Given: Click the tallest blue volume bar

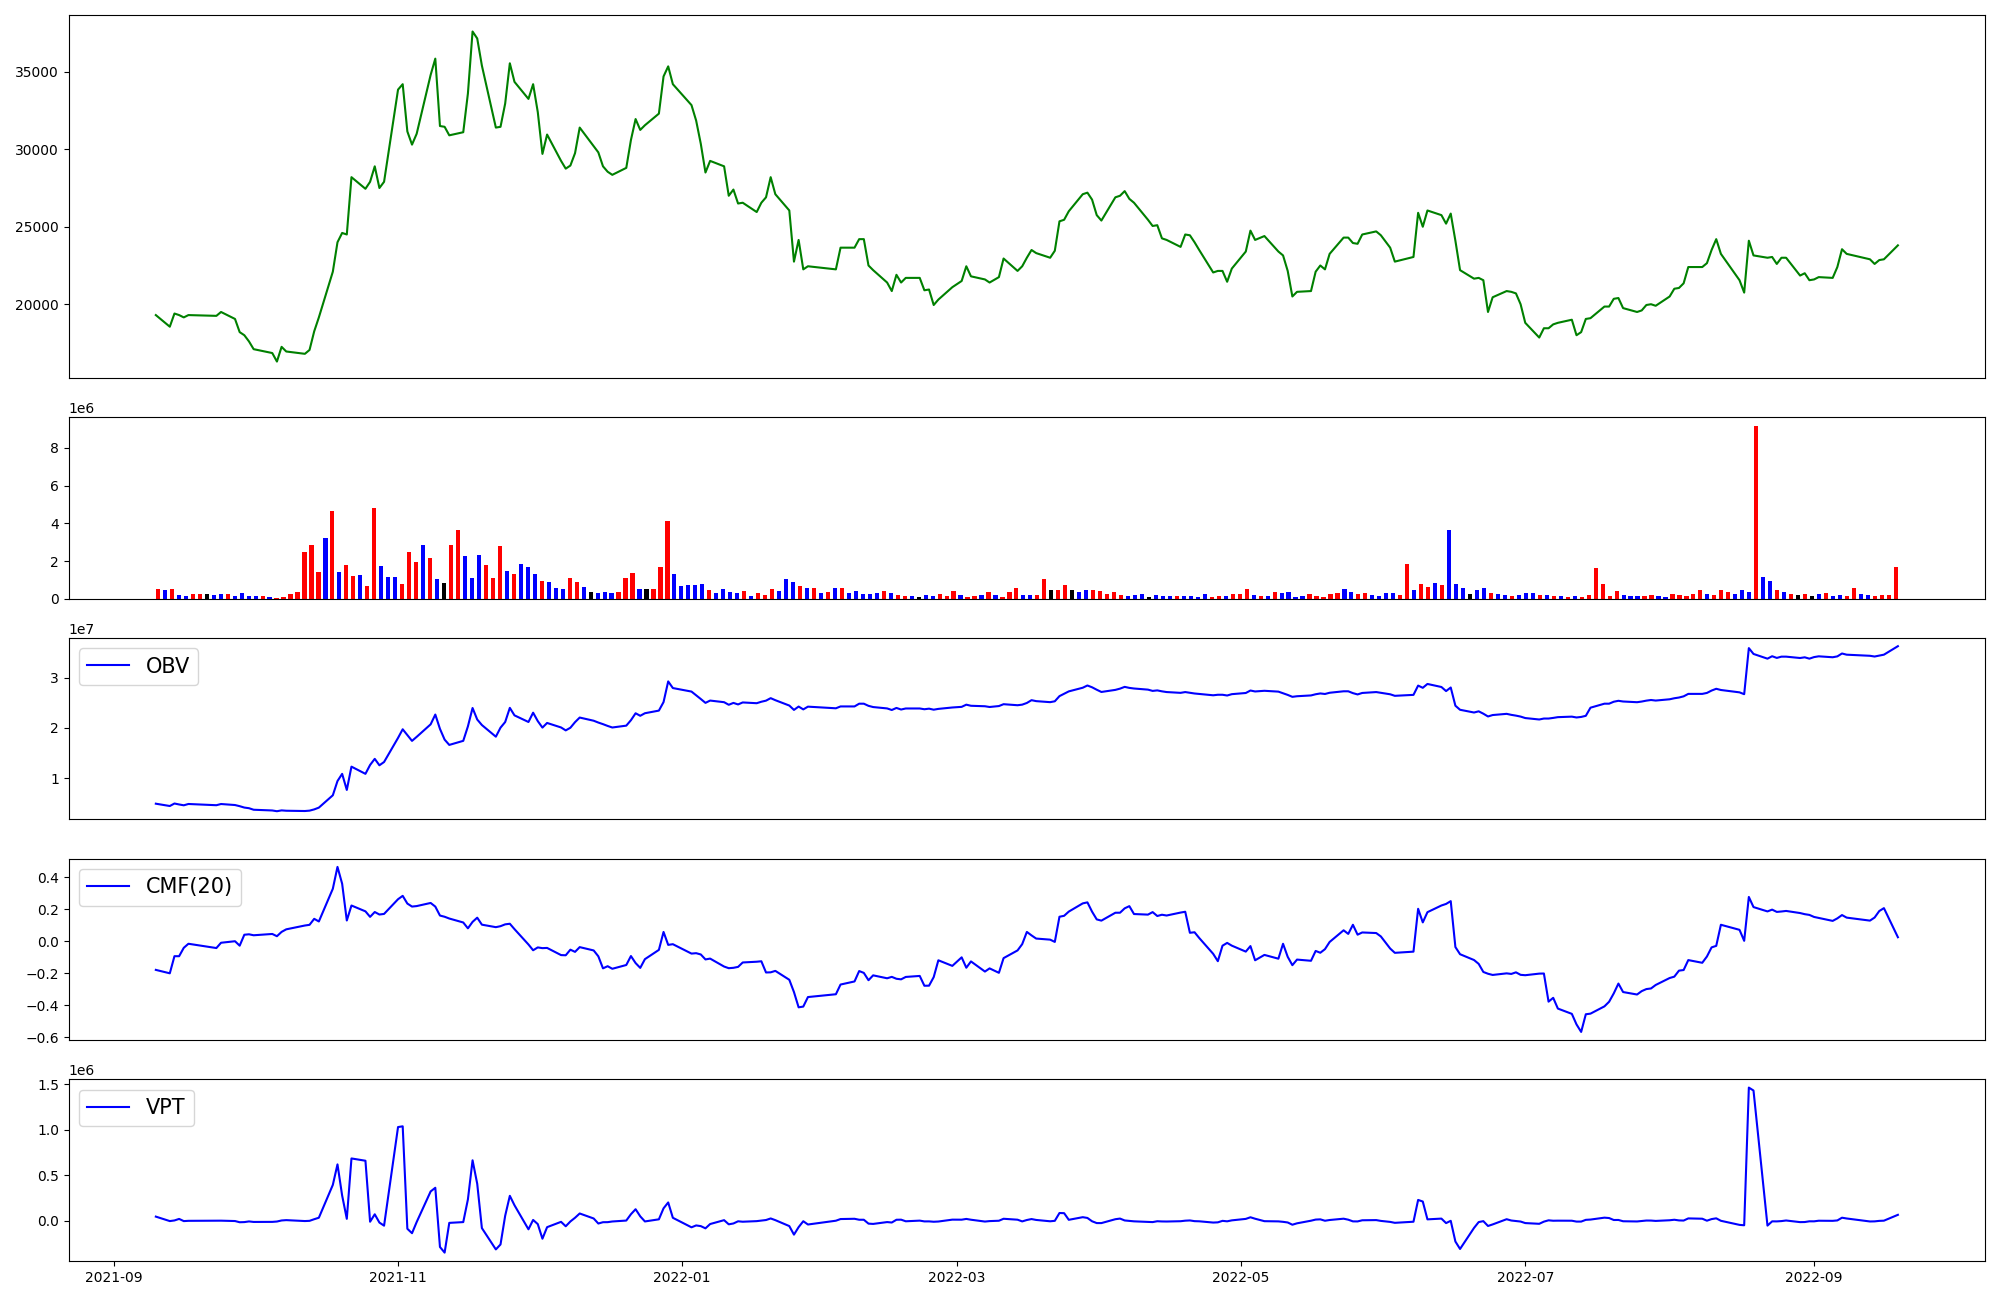Looking at the screenshot, I should 1448,564.
